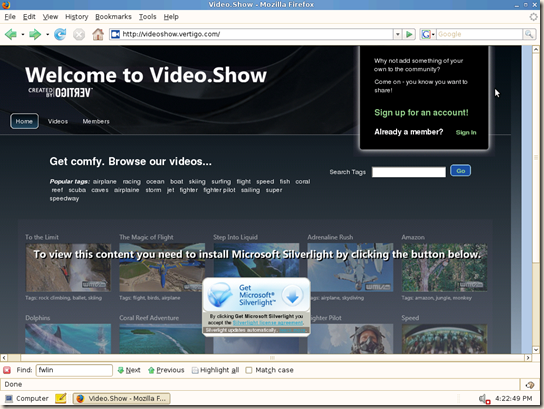Click the green Go arrow beside the address bar
The image size is (544, 409).
pyautogui.click(x=409, y=34)
